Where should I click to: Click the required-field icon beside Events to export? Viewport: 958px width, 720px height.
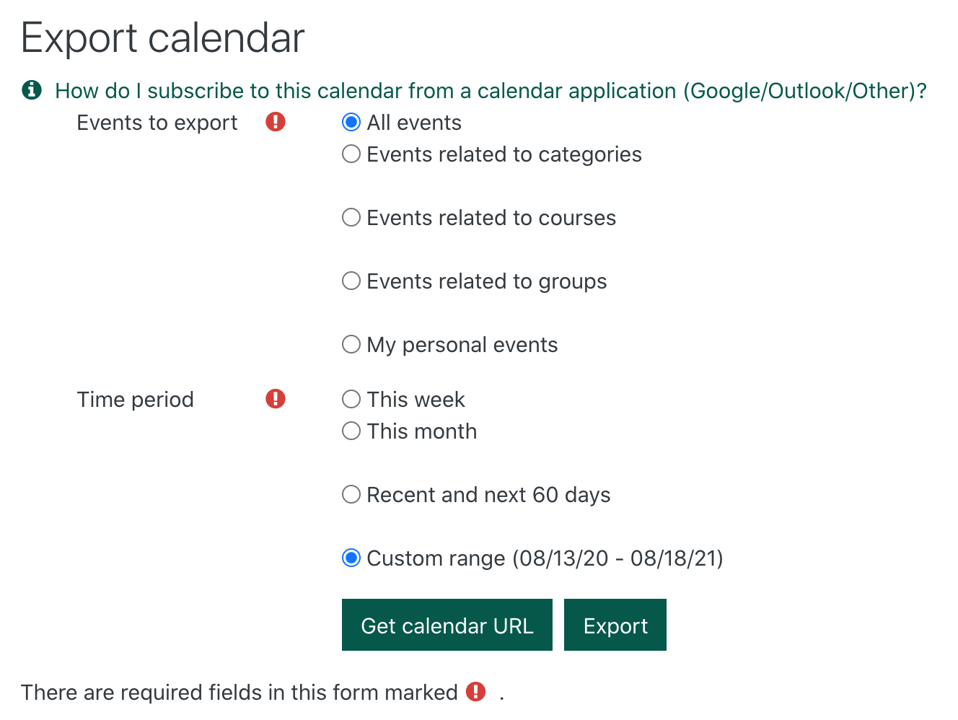pyautogui.click(x=275, y=122)
